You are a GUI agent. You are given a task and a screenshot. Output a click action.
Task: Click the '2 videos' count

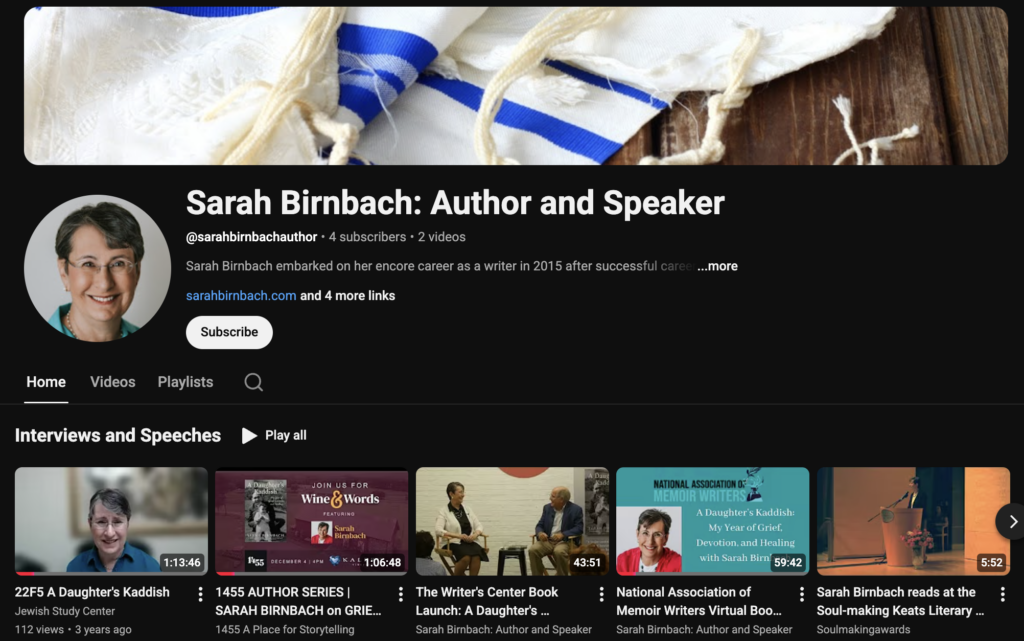[441, 237]
